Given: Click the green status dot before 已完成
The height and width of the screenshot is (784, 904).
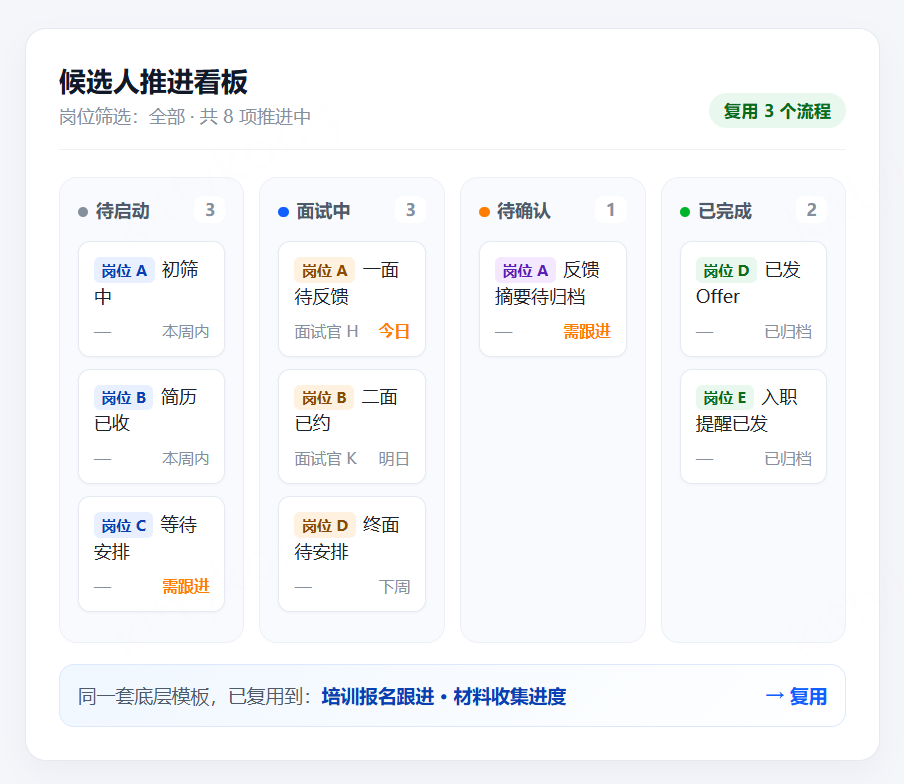Looking at the screenshot, I should [685, 212].
